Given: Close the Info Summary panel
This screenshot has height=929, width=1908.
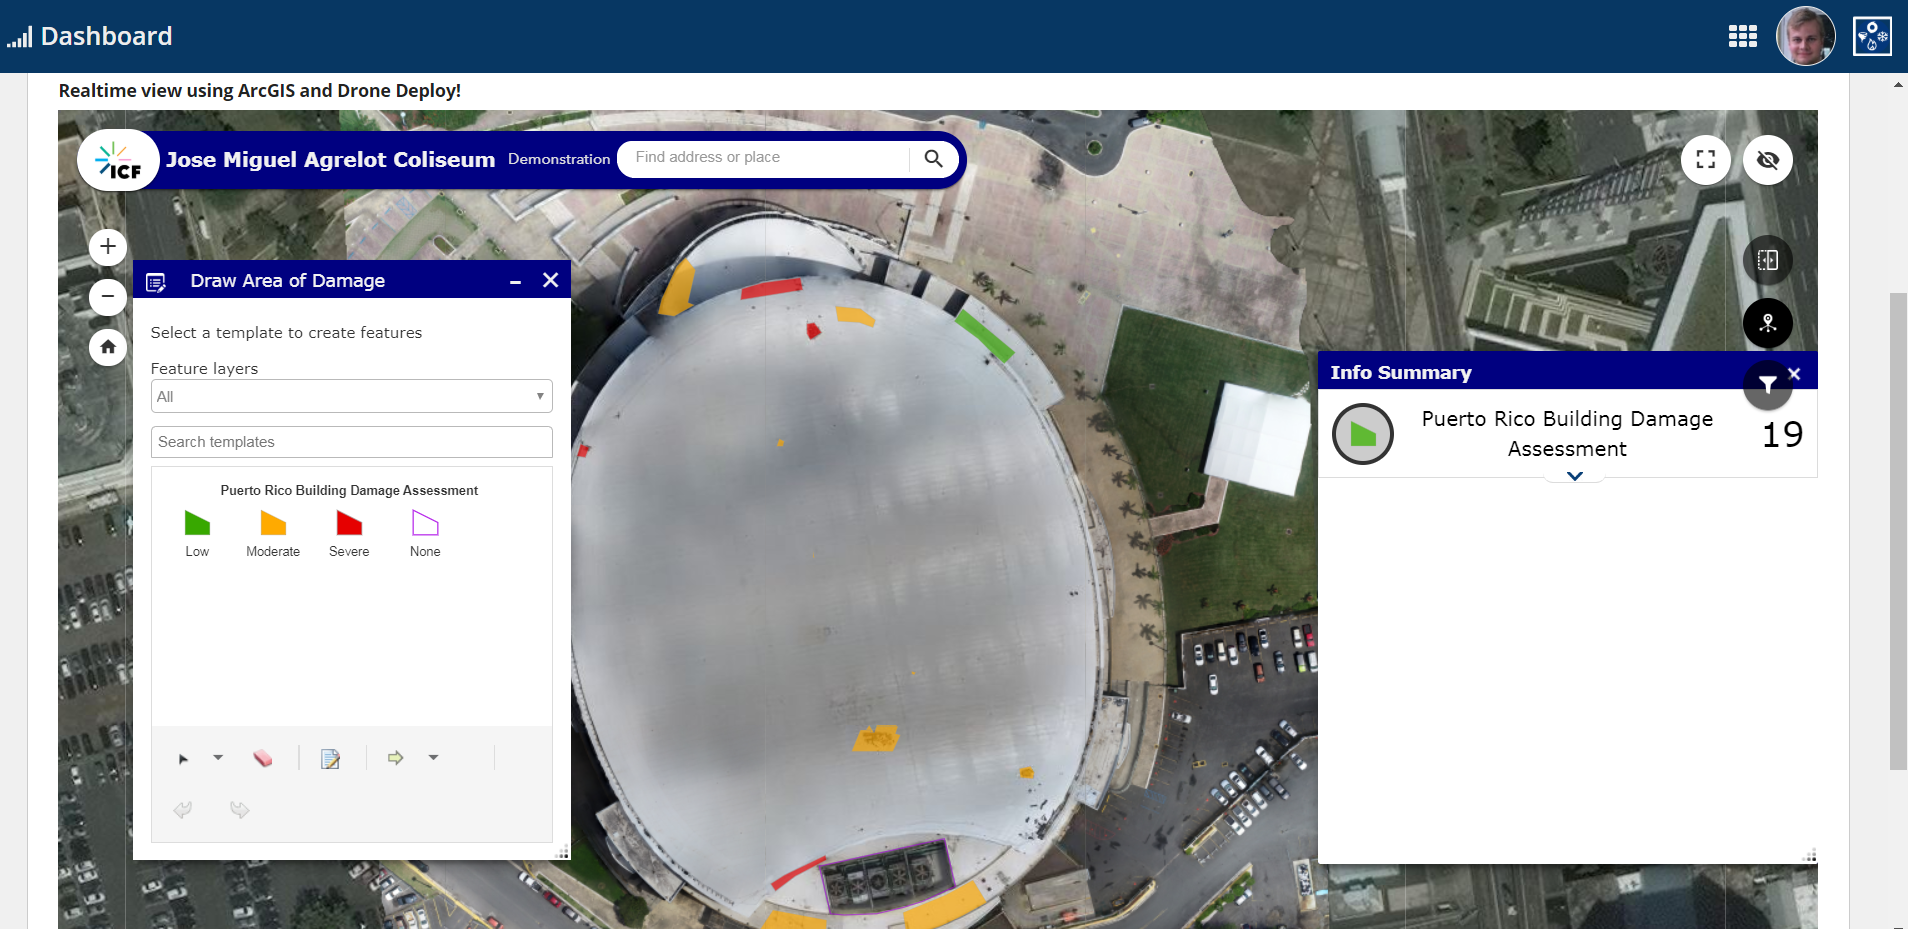Looking at the screenshot, I should (x=1794, y=374).
